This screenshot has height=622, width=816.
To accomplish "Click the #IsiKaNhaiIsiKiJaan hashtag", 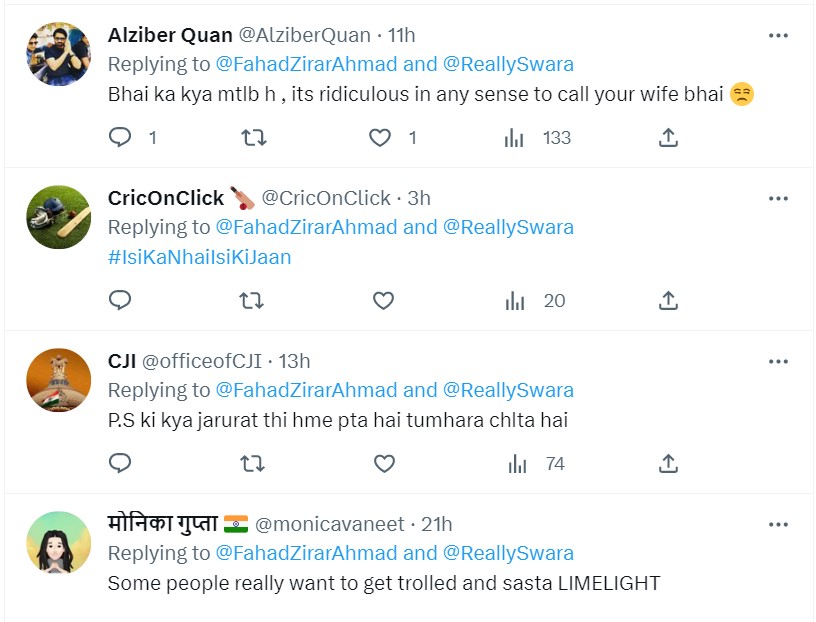I will [199, 257].
